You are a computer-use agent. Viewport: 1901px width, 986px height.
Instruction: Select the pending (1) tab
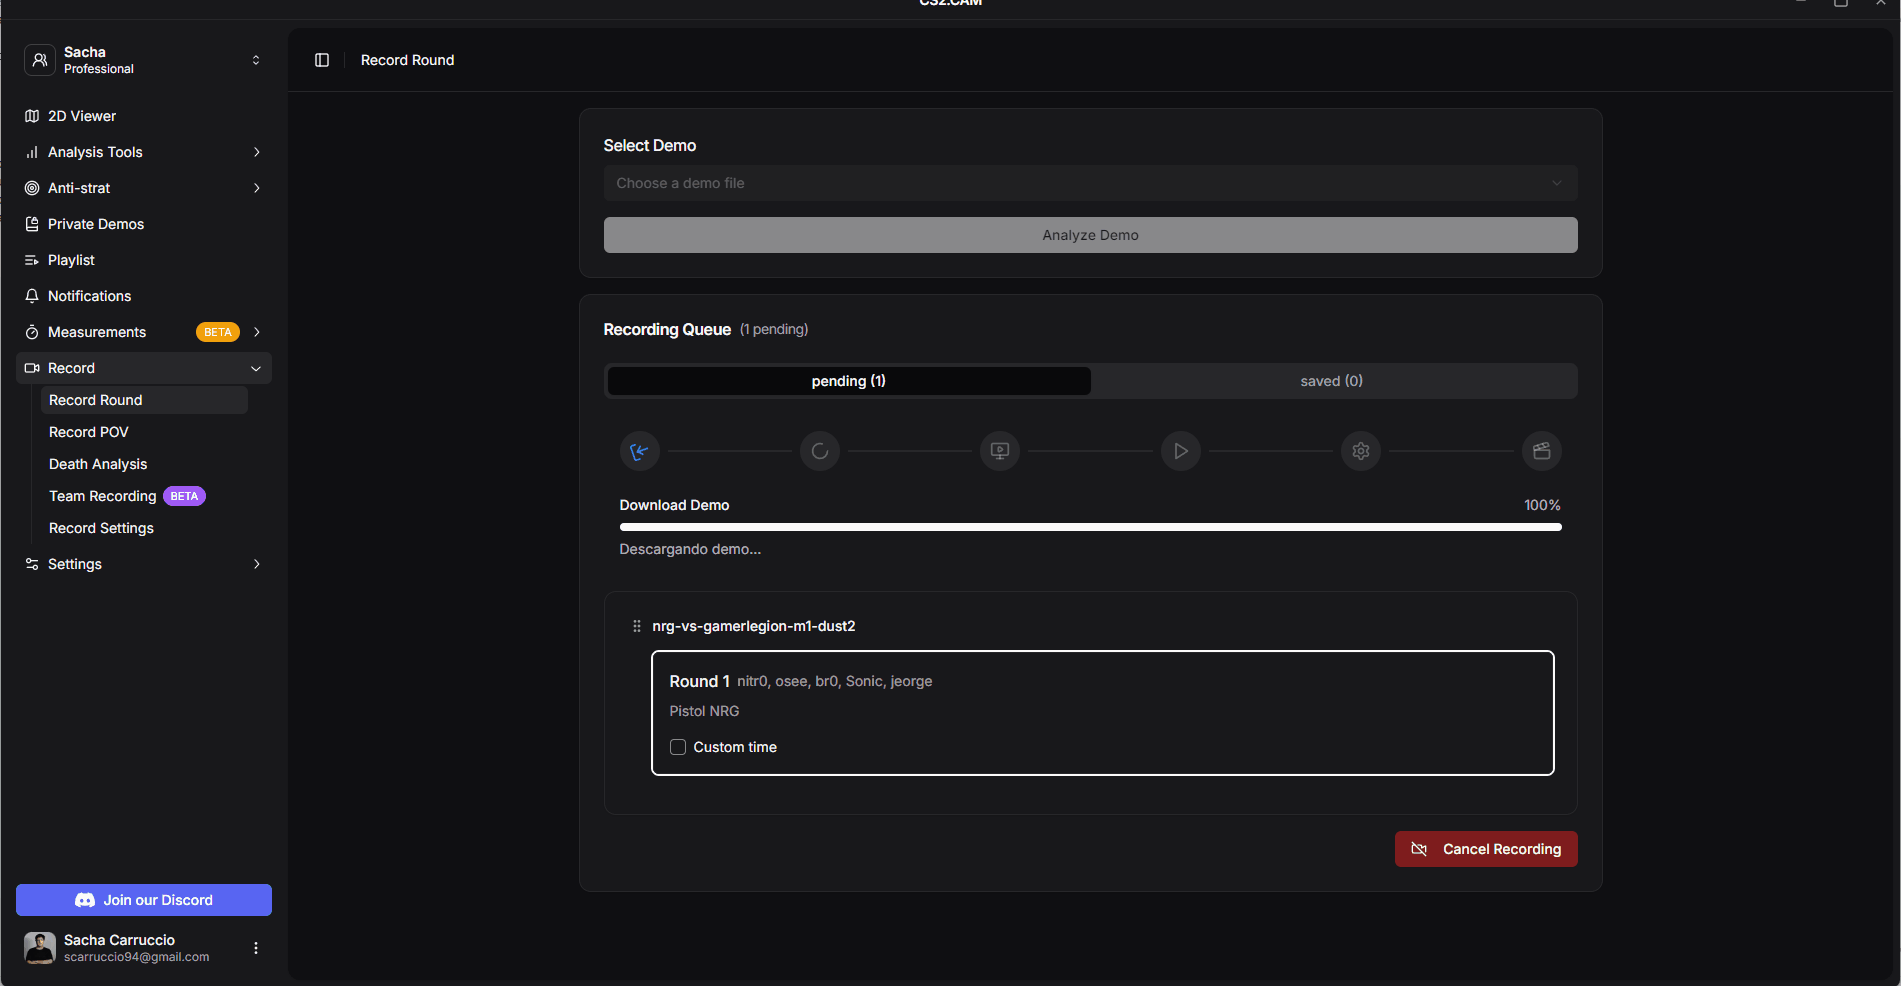[848, 381]
